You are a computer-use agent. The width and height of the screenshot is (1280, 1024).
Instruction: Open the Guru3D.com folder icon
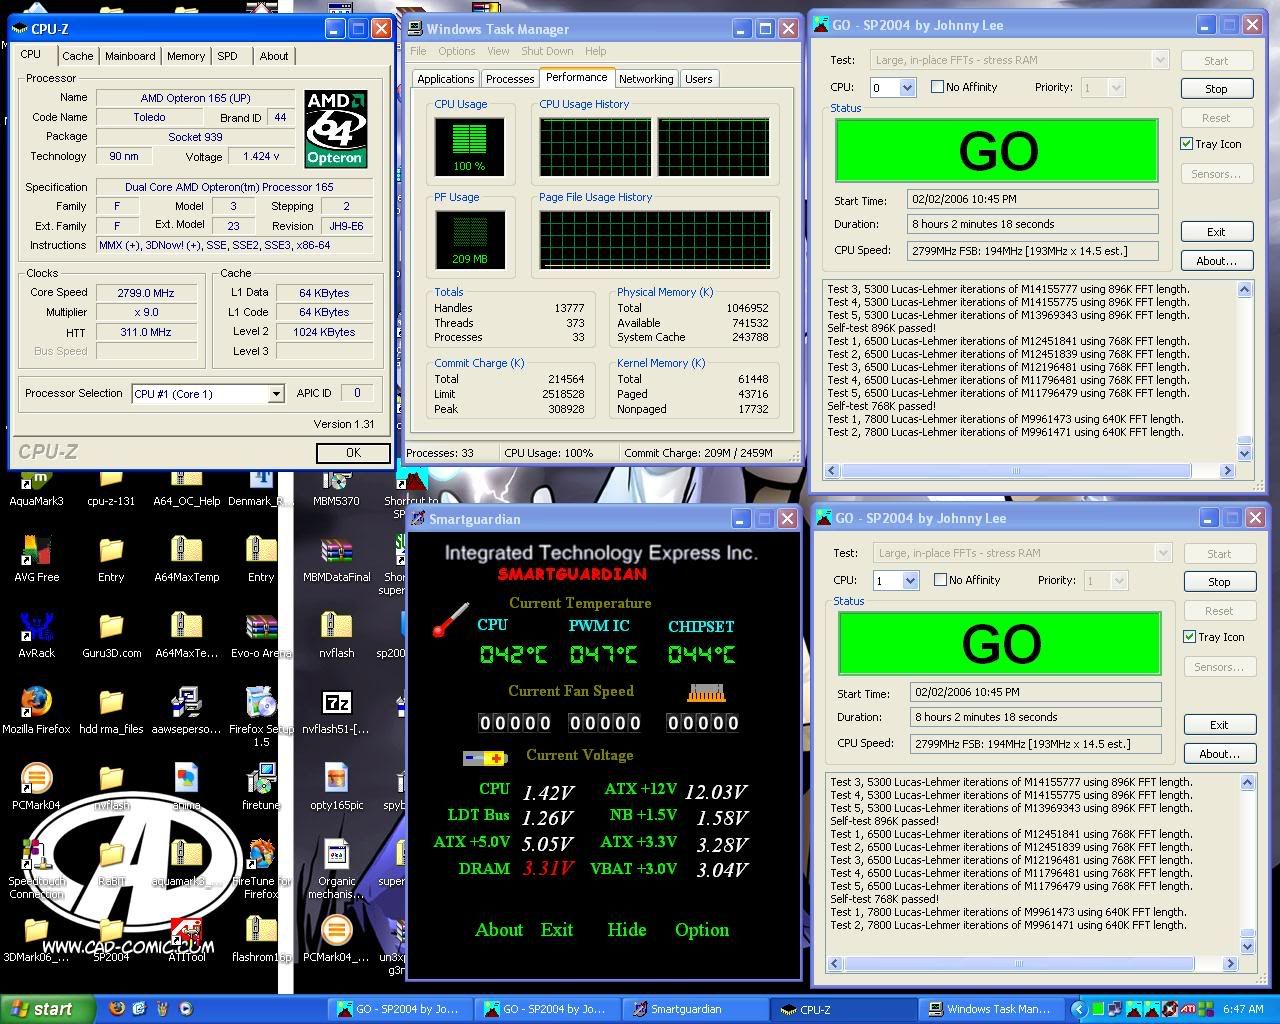[111, 627]
